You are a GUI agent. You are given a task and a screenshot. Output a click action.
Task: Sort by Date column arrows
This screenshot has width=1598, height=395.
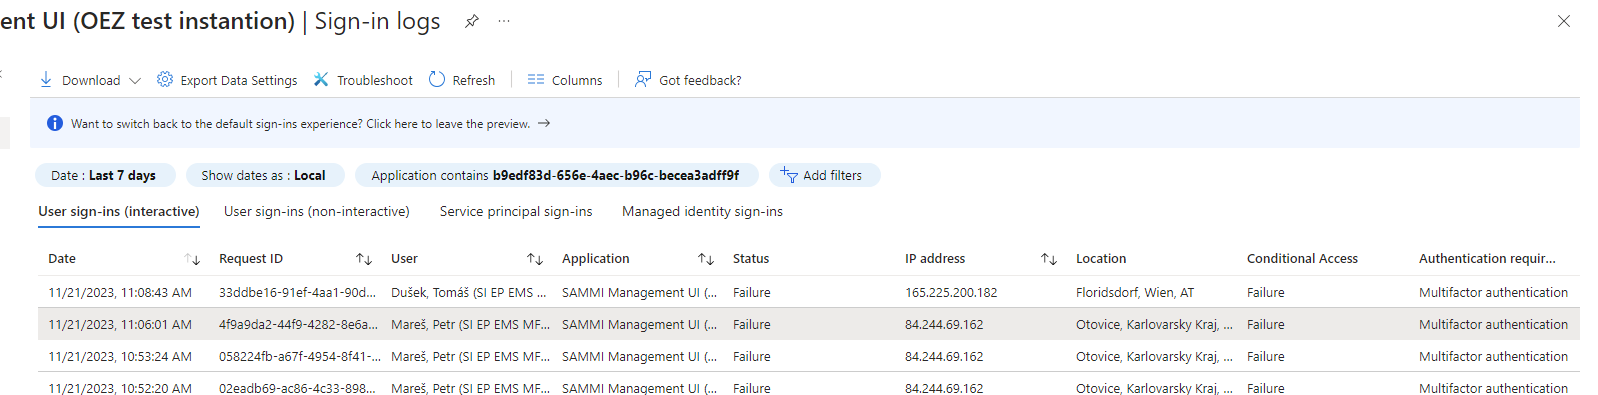[x=193, y=259]
